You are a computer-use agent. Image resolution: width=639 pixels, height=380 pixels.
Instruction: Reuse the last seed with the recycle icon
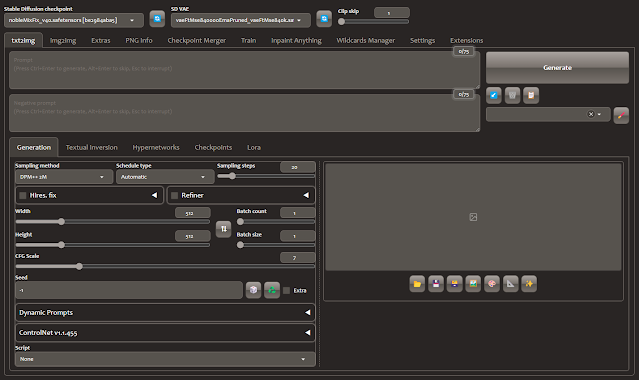pyautogui.click(x=272, y=290)
